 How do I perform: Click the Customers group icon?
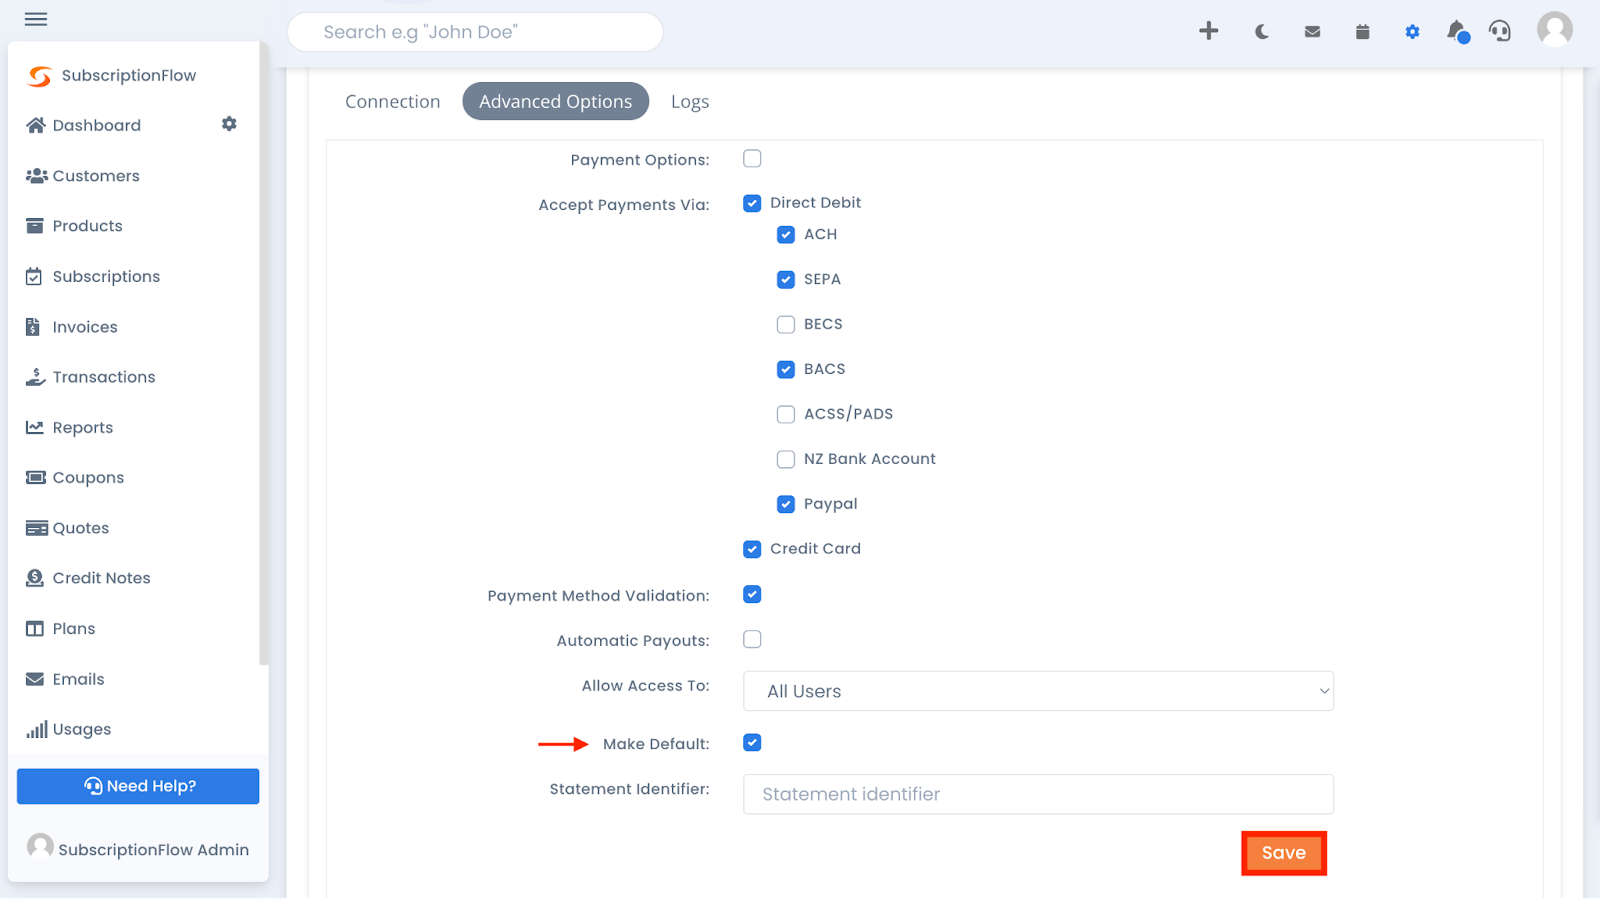click(x=37, y=176)
